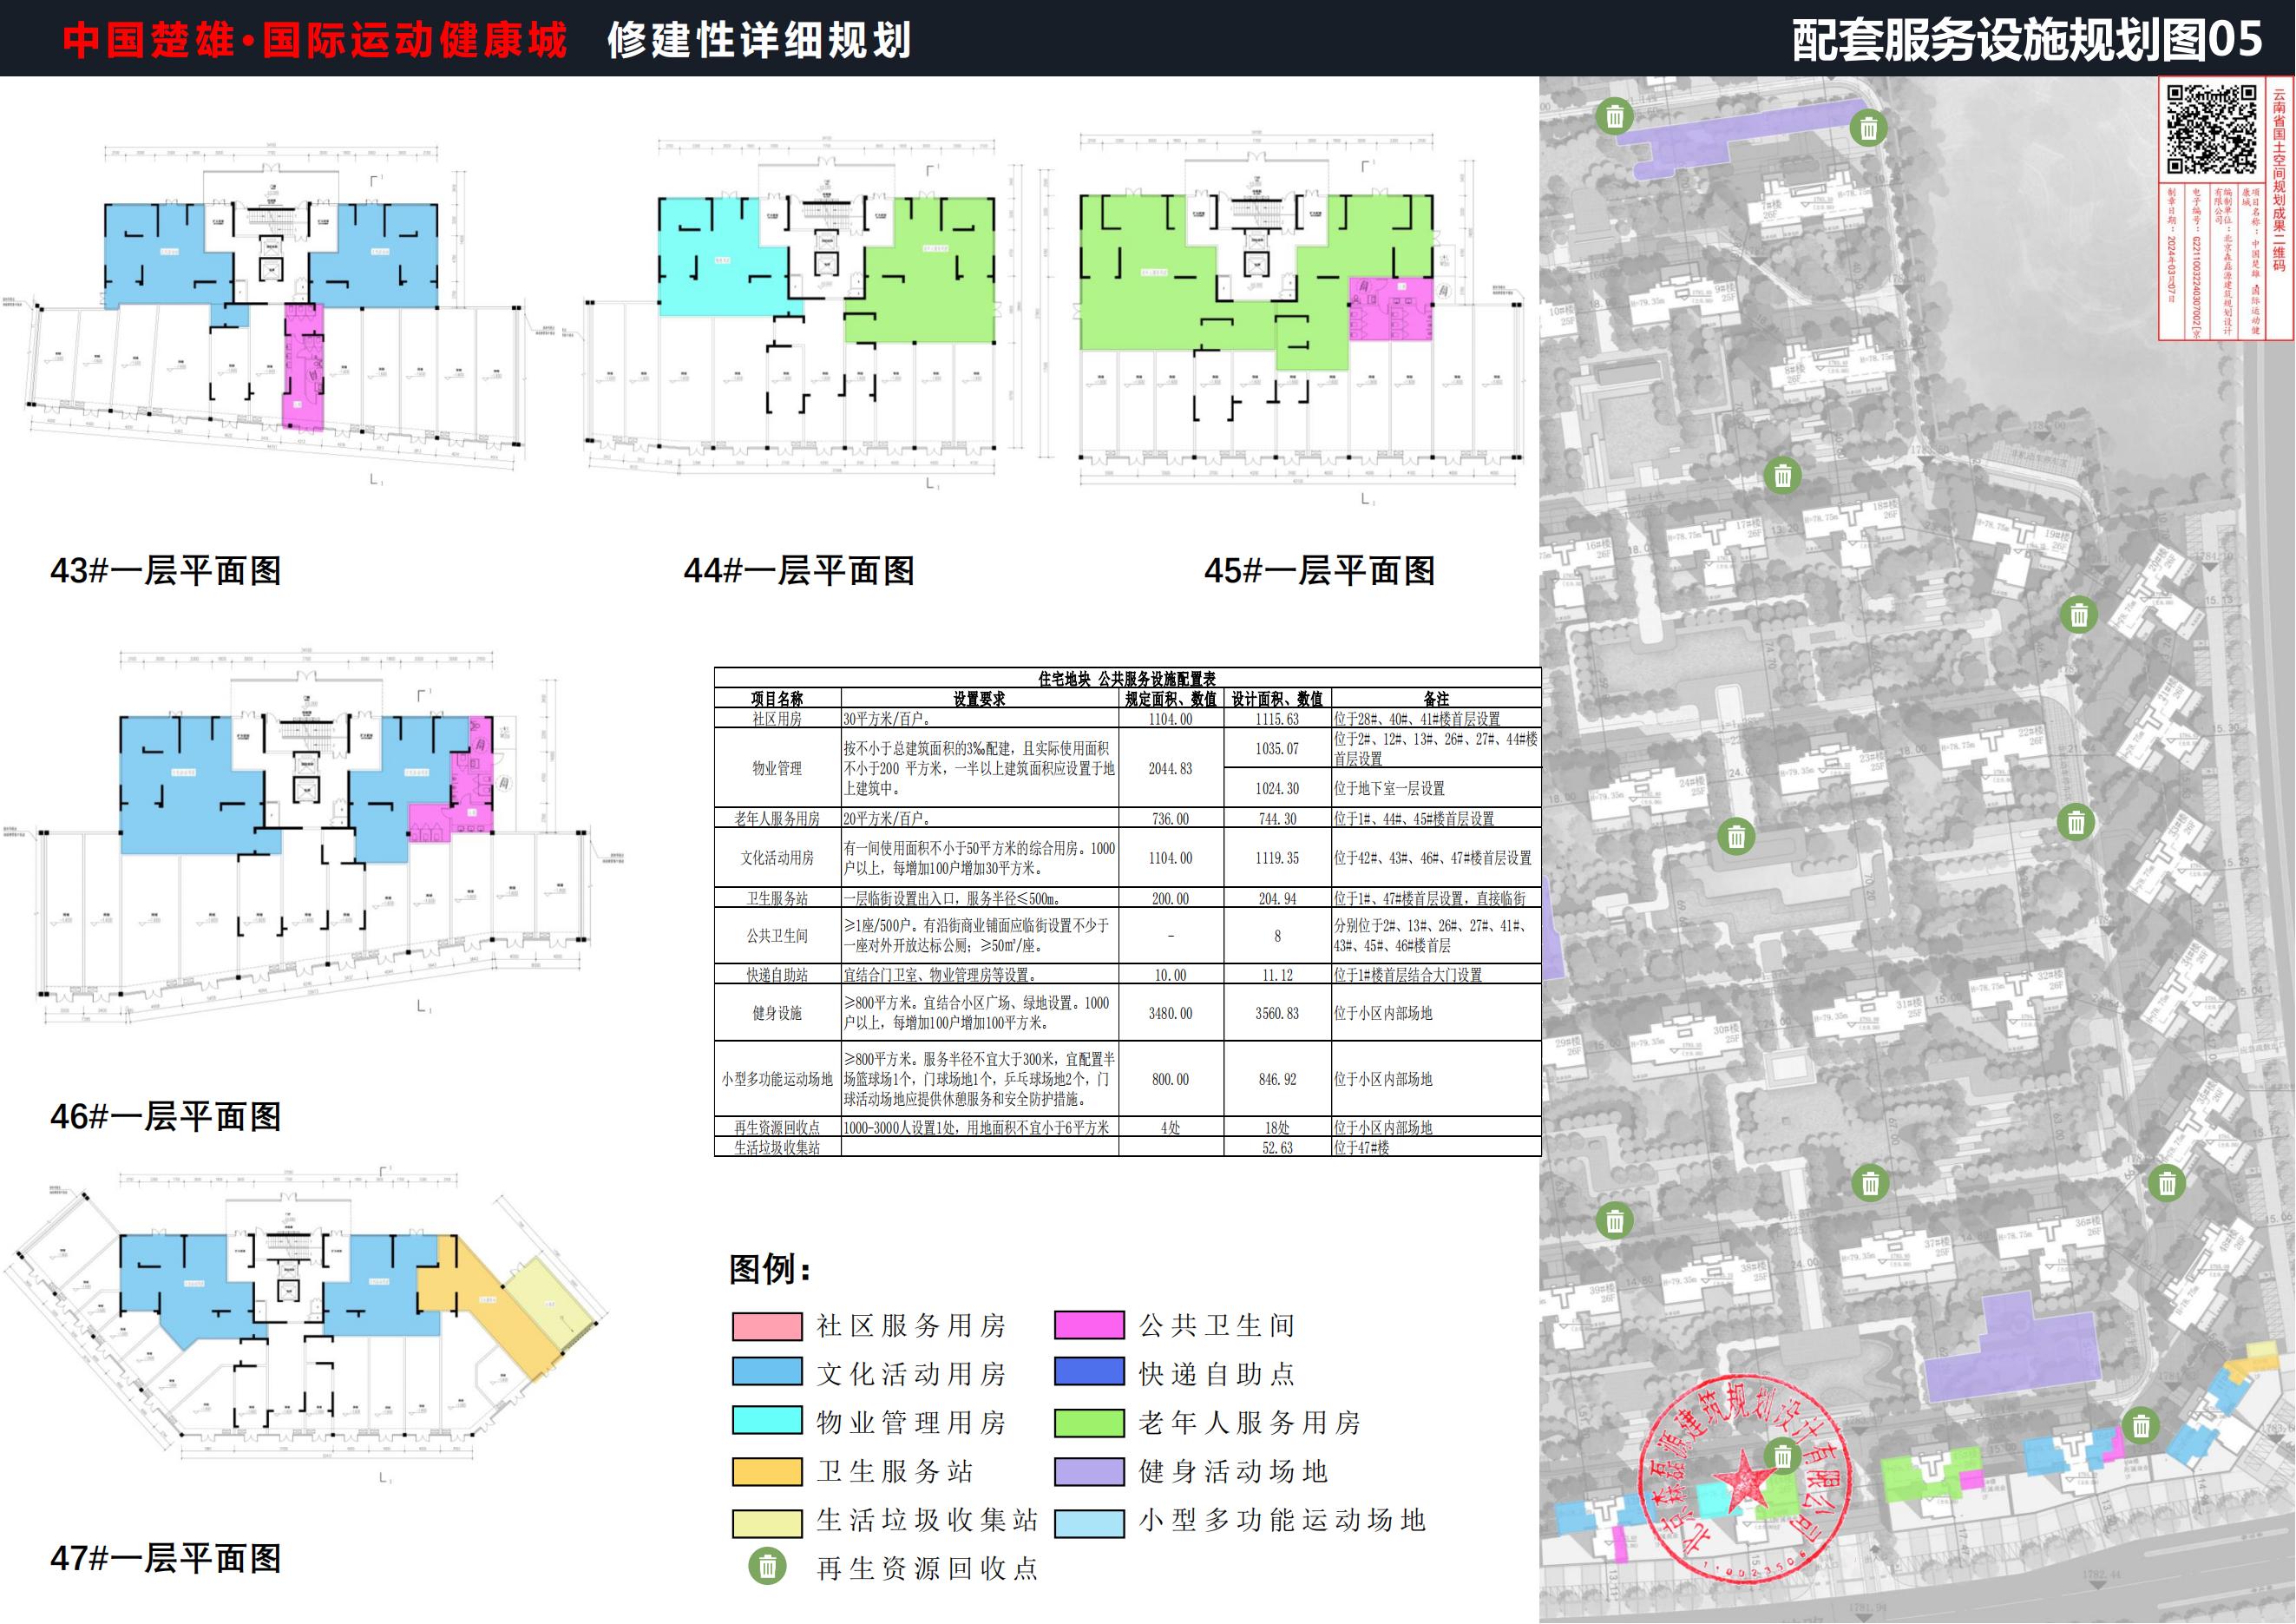Select the 物业管理用房 cyan legend swatch

pyautogui.click(x=767, y=1420)
